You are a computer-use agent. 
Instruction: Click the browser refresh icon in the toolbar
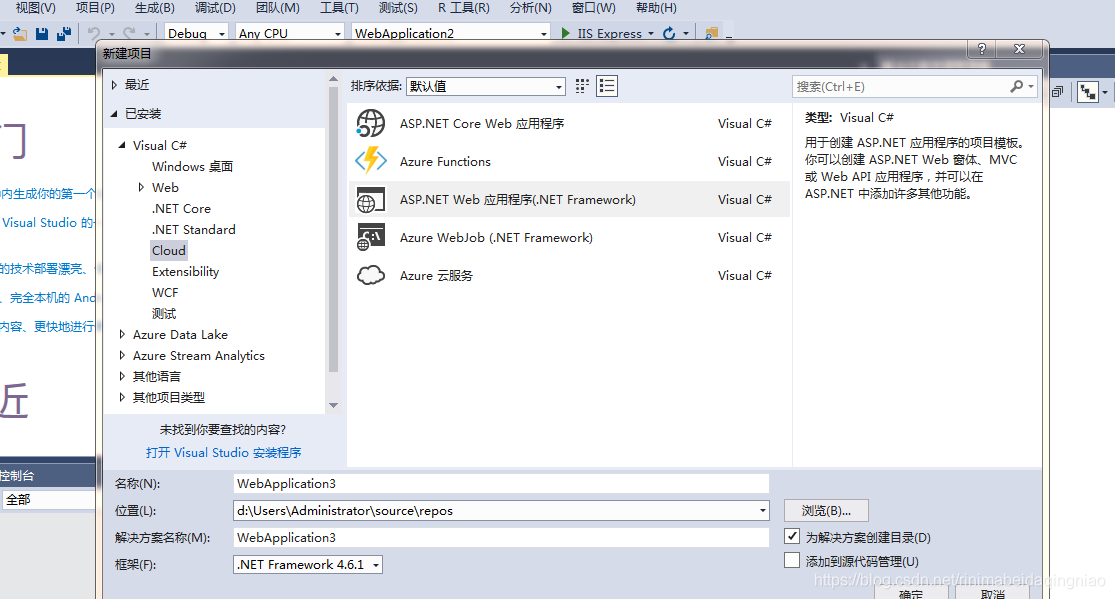click(668, 33)
